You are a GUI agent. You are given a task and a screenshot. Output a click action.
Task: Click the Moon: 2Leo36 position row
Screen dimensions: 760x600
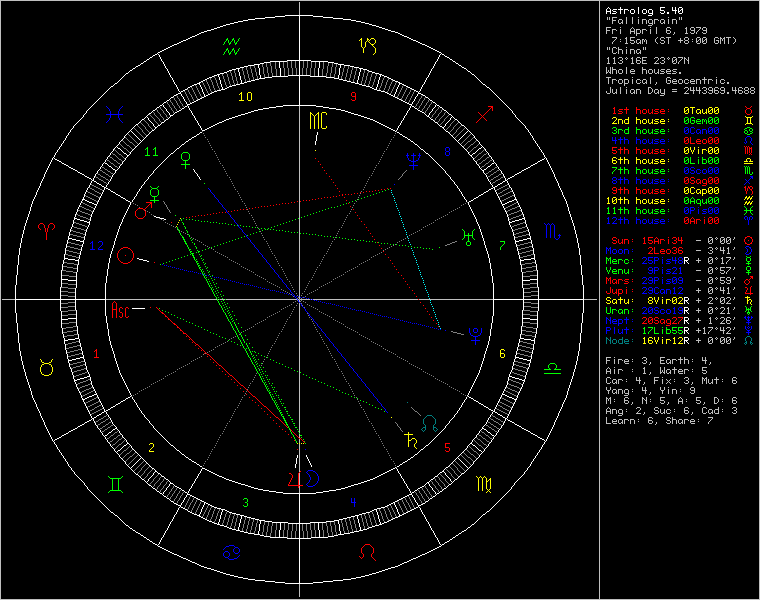679,251
